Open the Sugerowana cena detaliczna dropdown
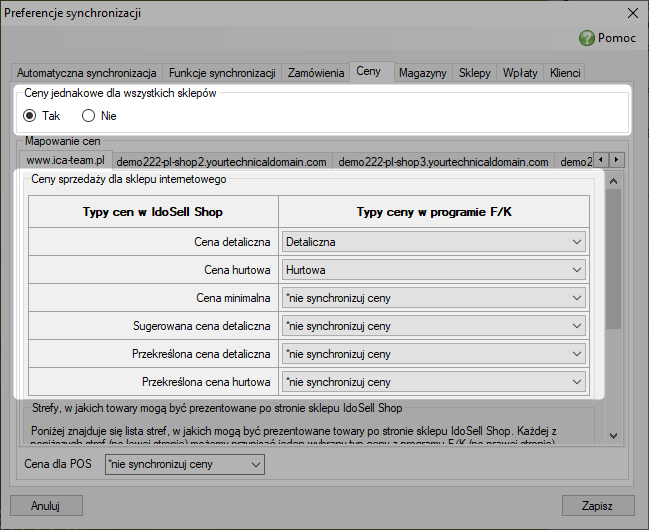The image size is (649, 530). (434, 326)
